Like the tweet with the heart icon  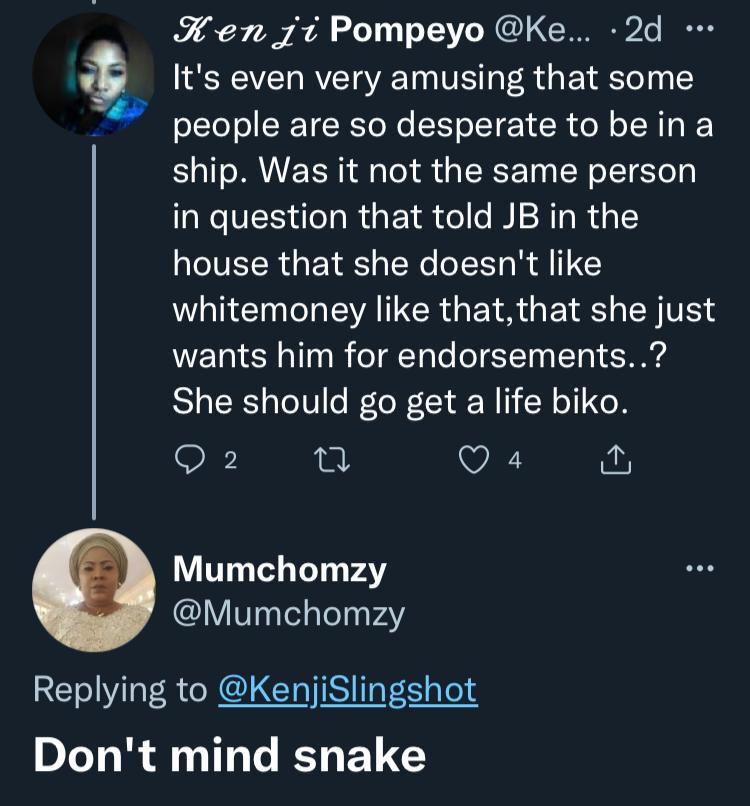point(473,460)
